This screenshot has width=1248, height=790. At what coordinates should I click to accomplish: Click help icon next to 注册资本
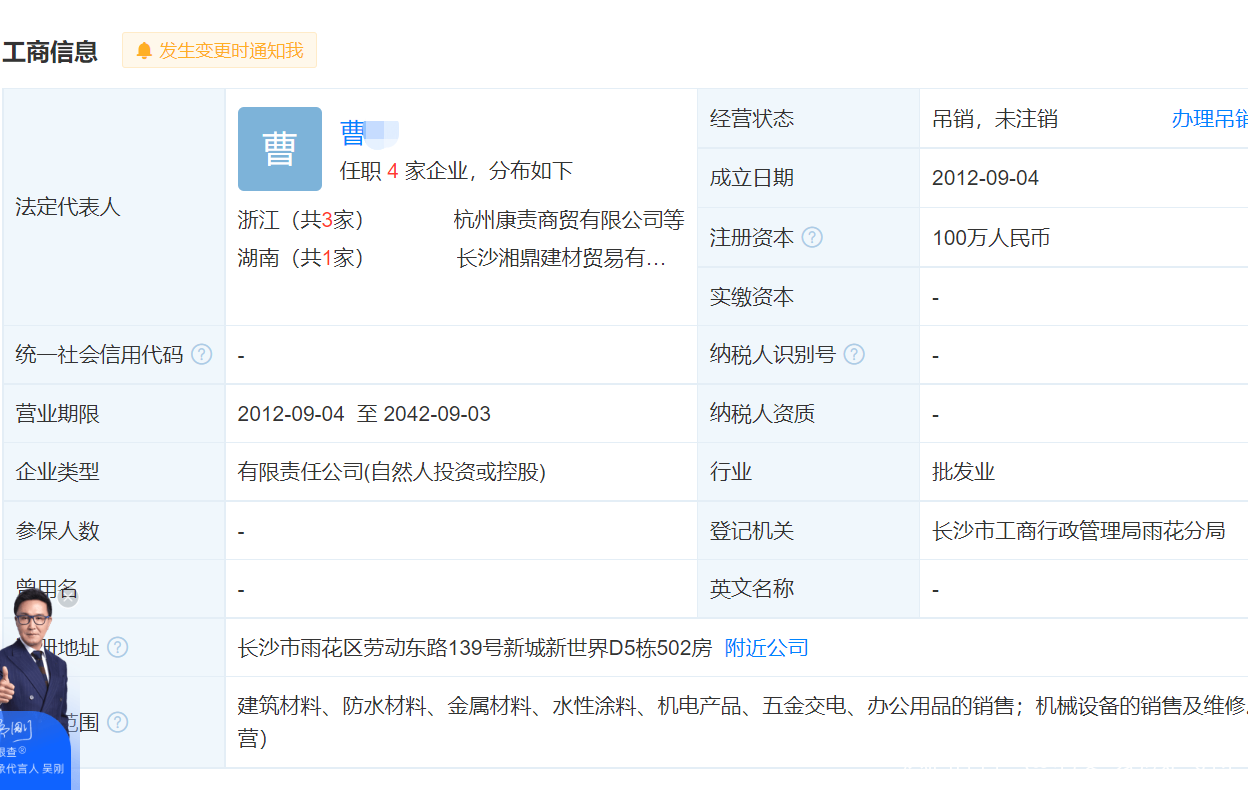pos(812,238)
